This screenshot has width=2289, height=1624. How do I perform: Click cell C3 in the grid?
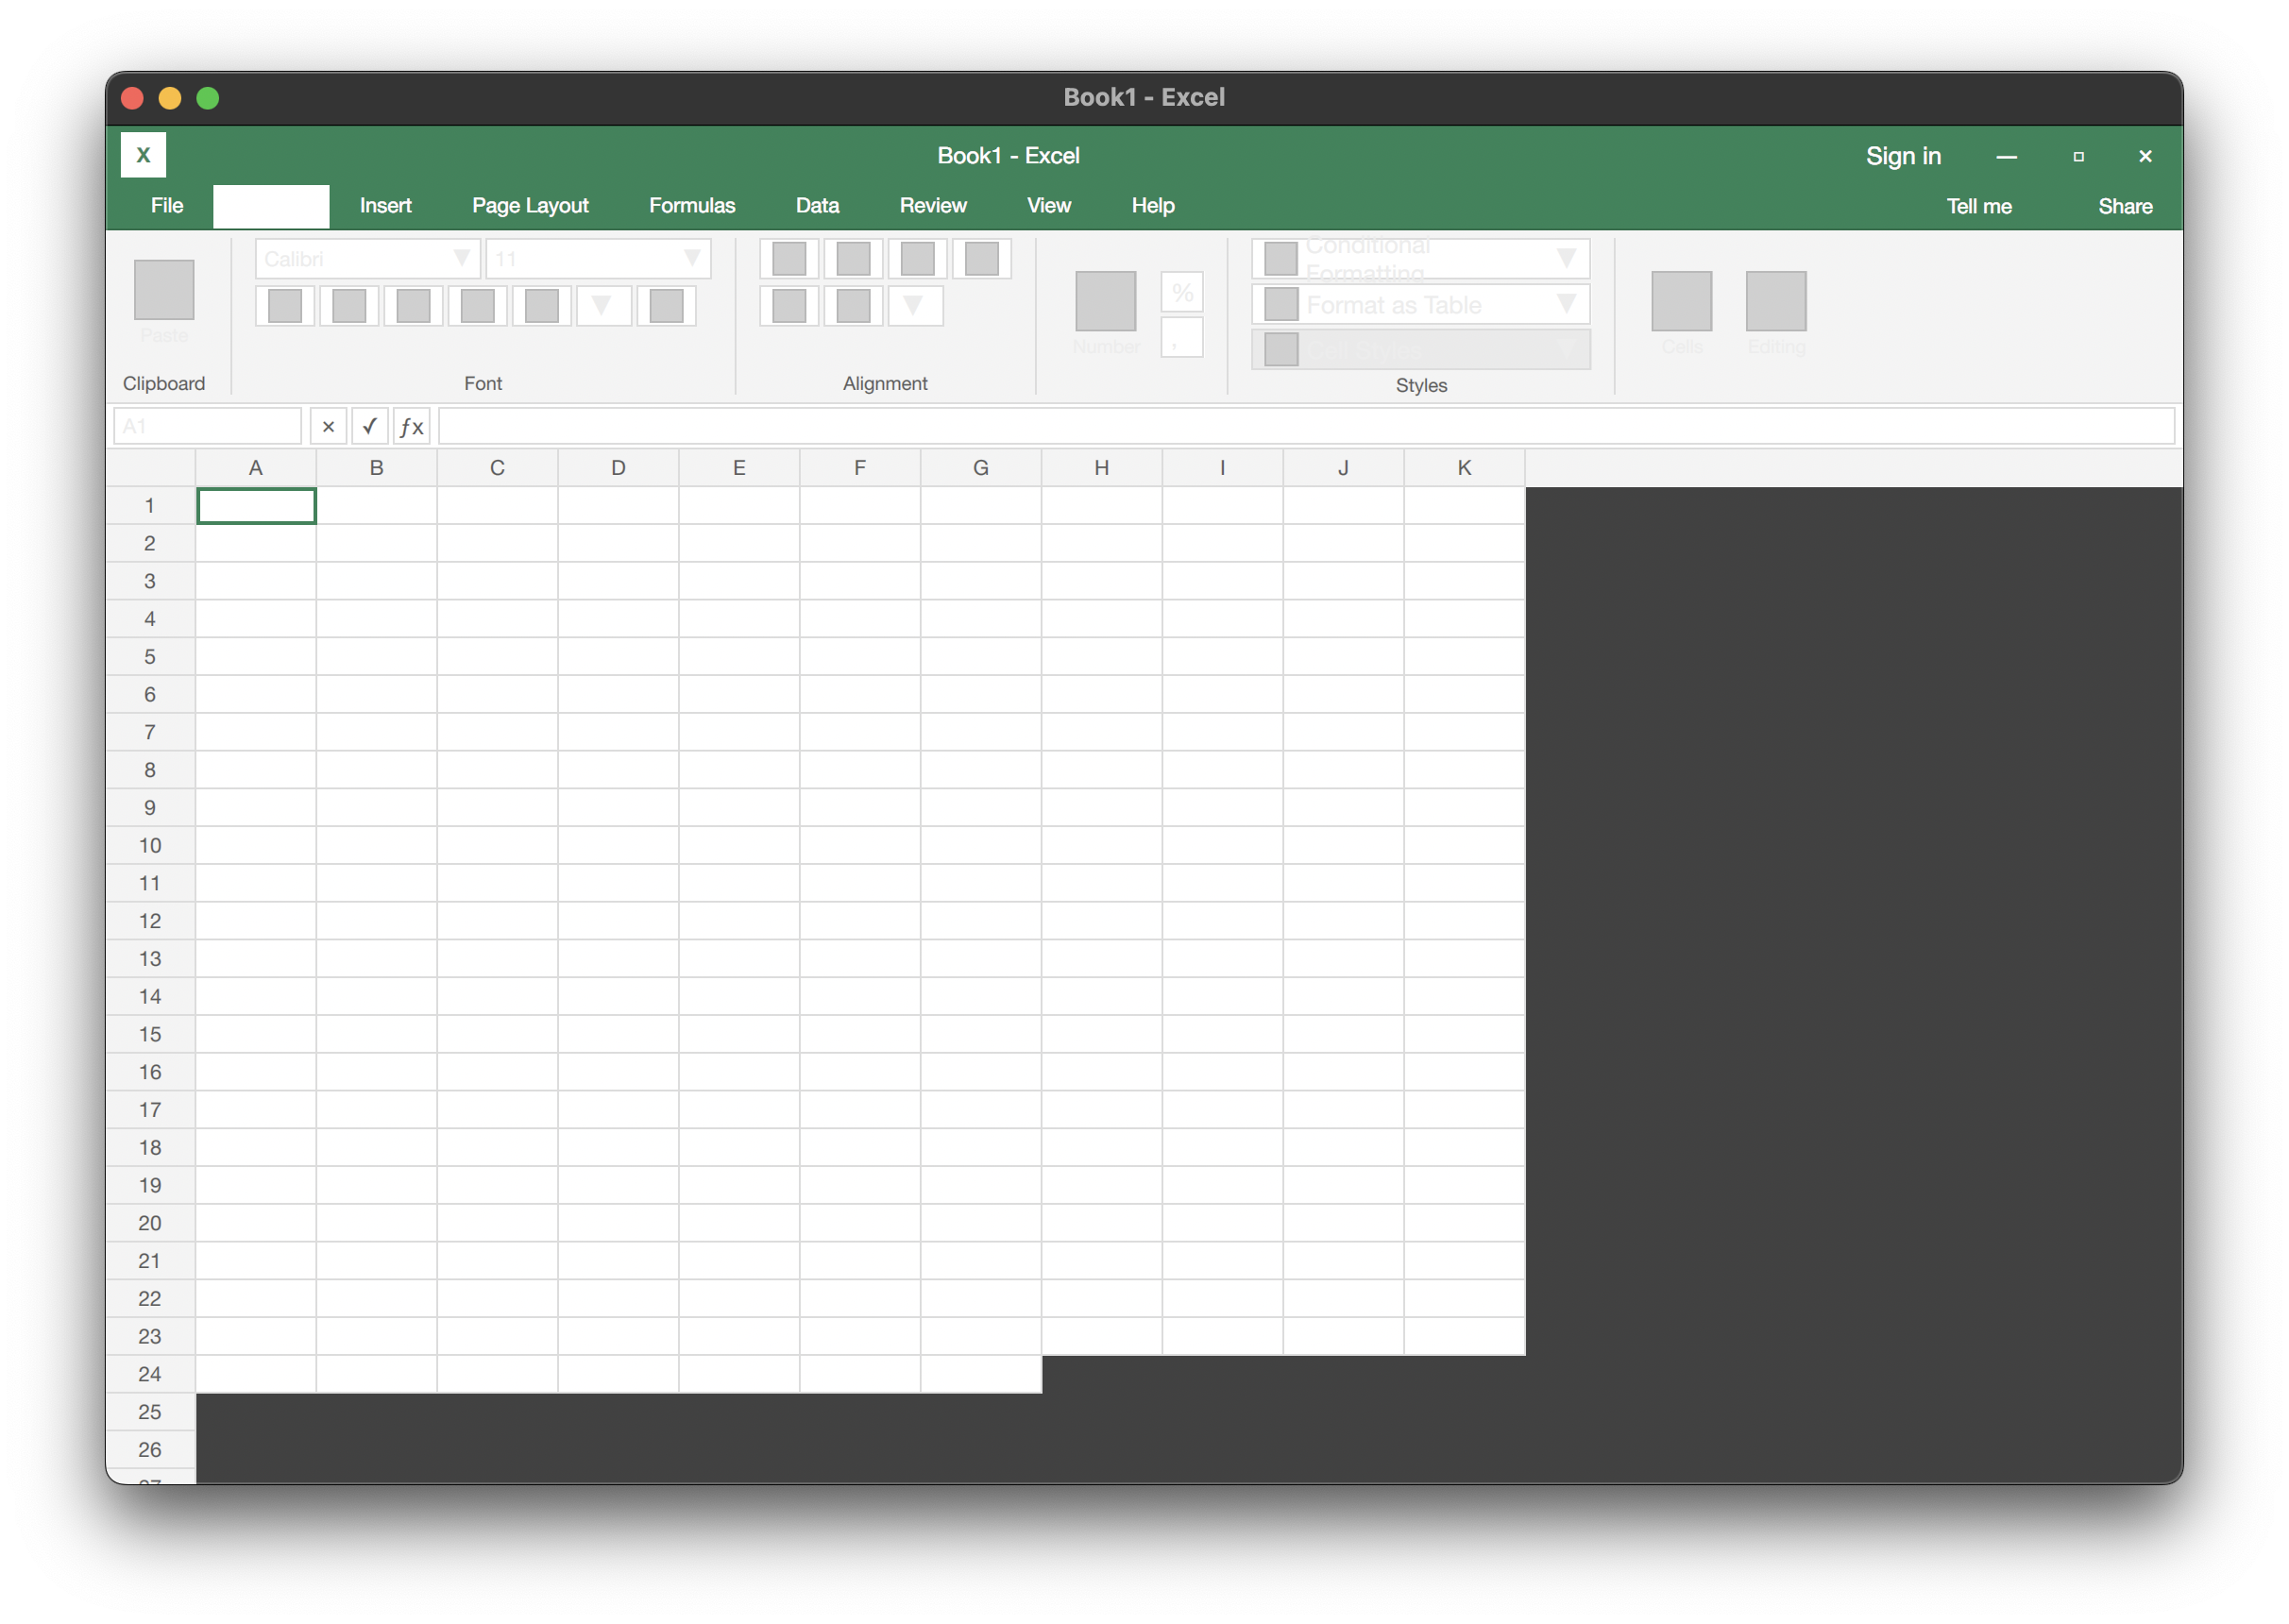[x=497, y=581]
